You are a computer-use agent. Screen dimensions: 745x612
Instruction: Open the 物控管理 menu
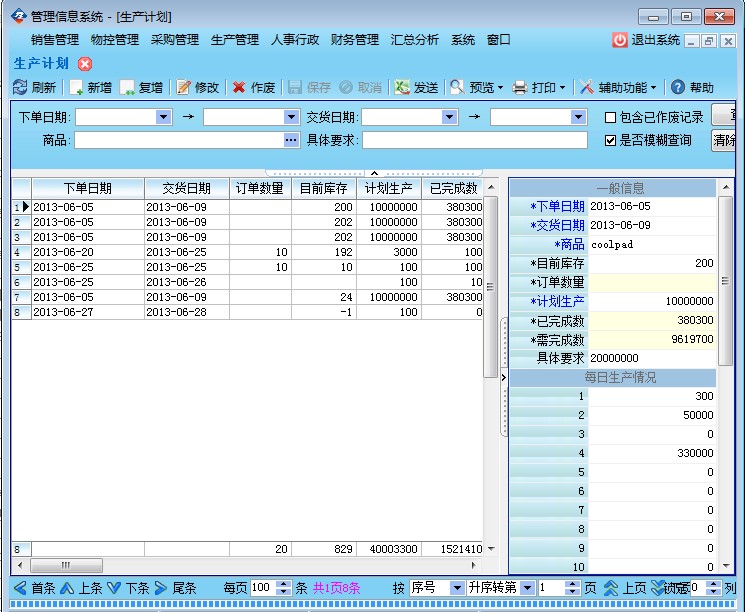tap(115, 40)
